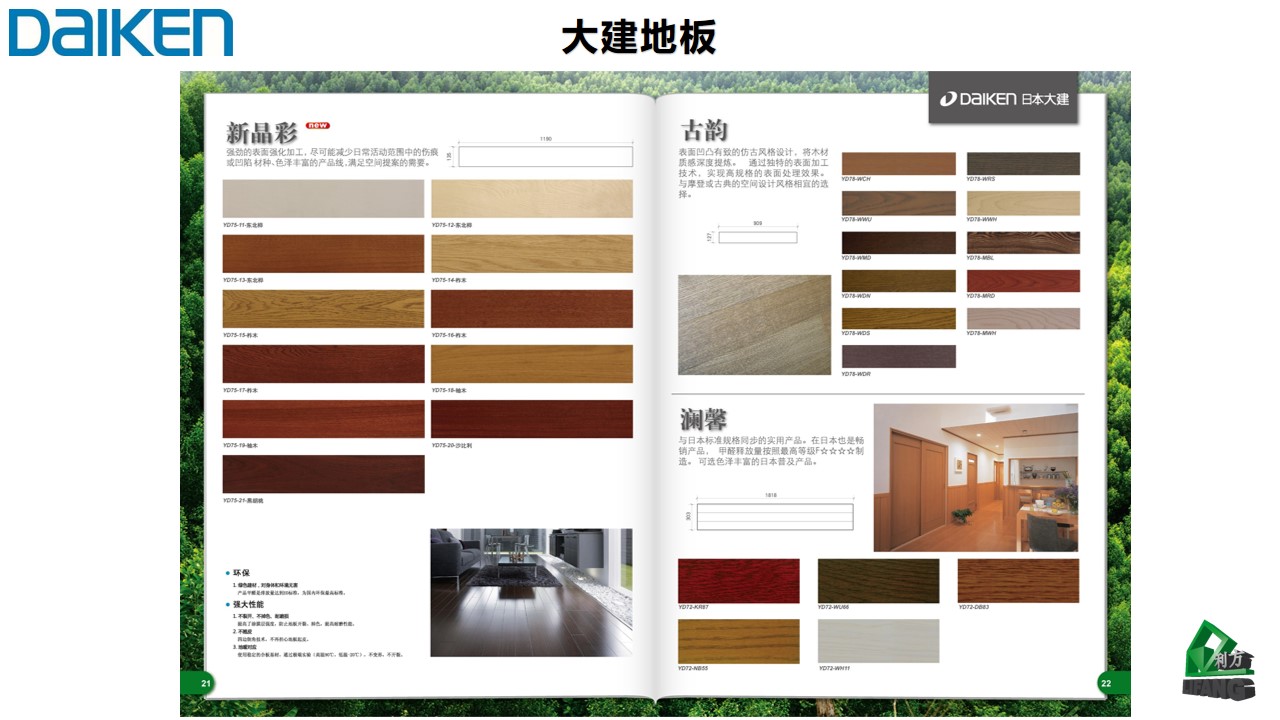
Task: Click the 1818 board dimension diagram
Action: click(768, 513)
